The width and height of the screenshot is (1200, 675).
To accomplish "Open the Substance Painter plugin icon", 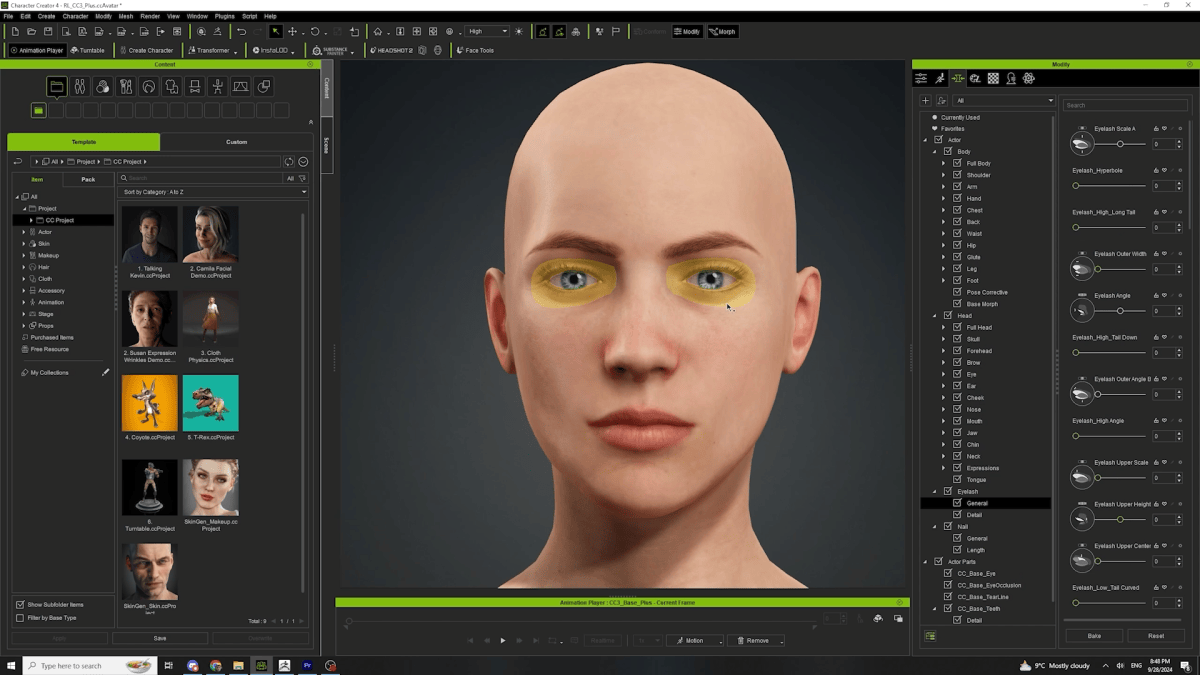I will click(x=330, y=50).
